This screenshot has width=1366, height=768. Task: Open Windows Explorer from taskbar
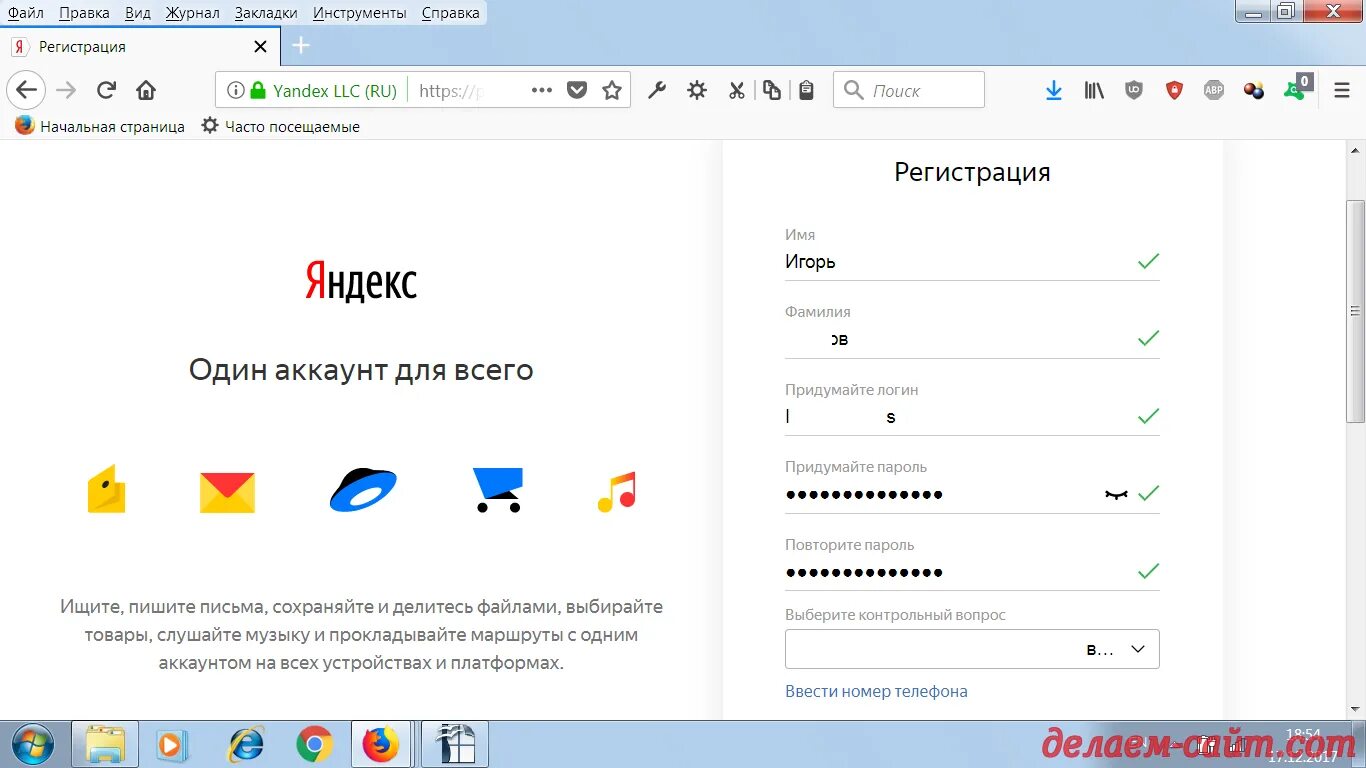pyautogui.click(x=105, y=744)
